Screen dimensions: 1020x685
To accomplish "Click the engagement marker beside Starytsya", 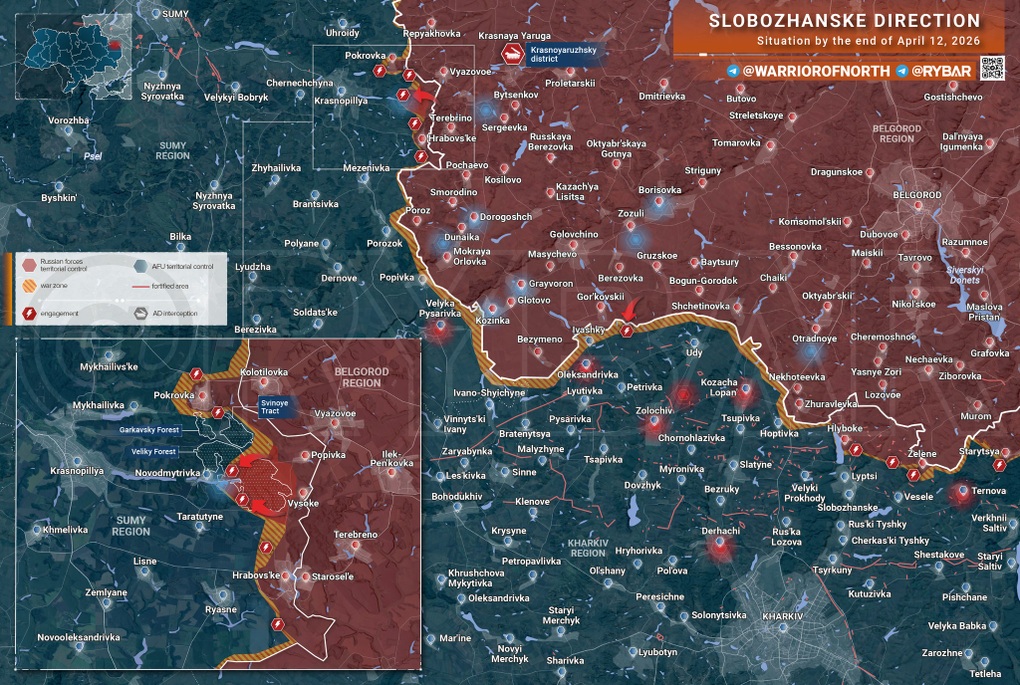I will click(x=1000, y=465).
